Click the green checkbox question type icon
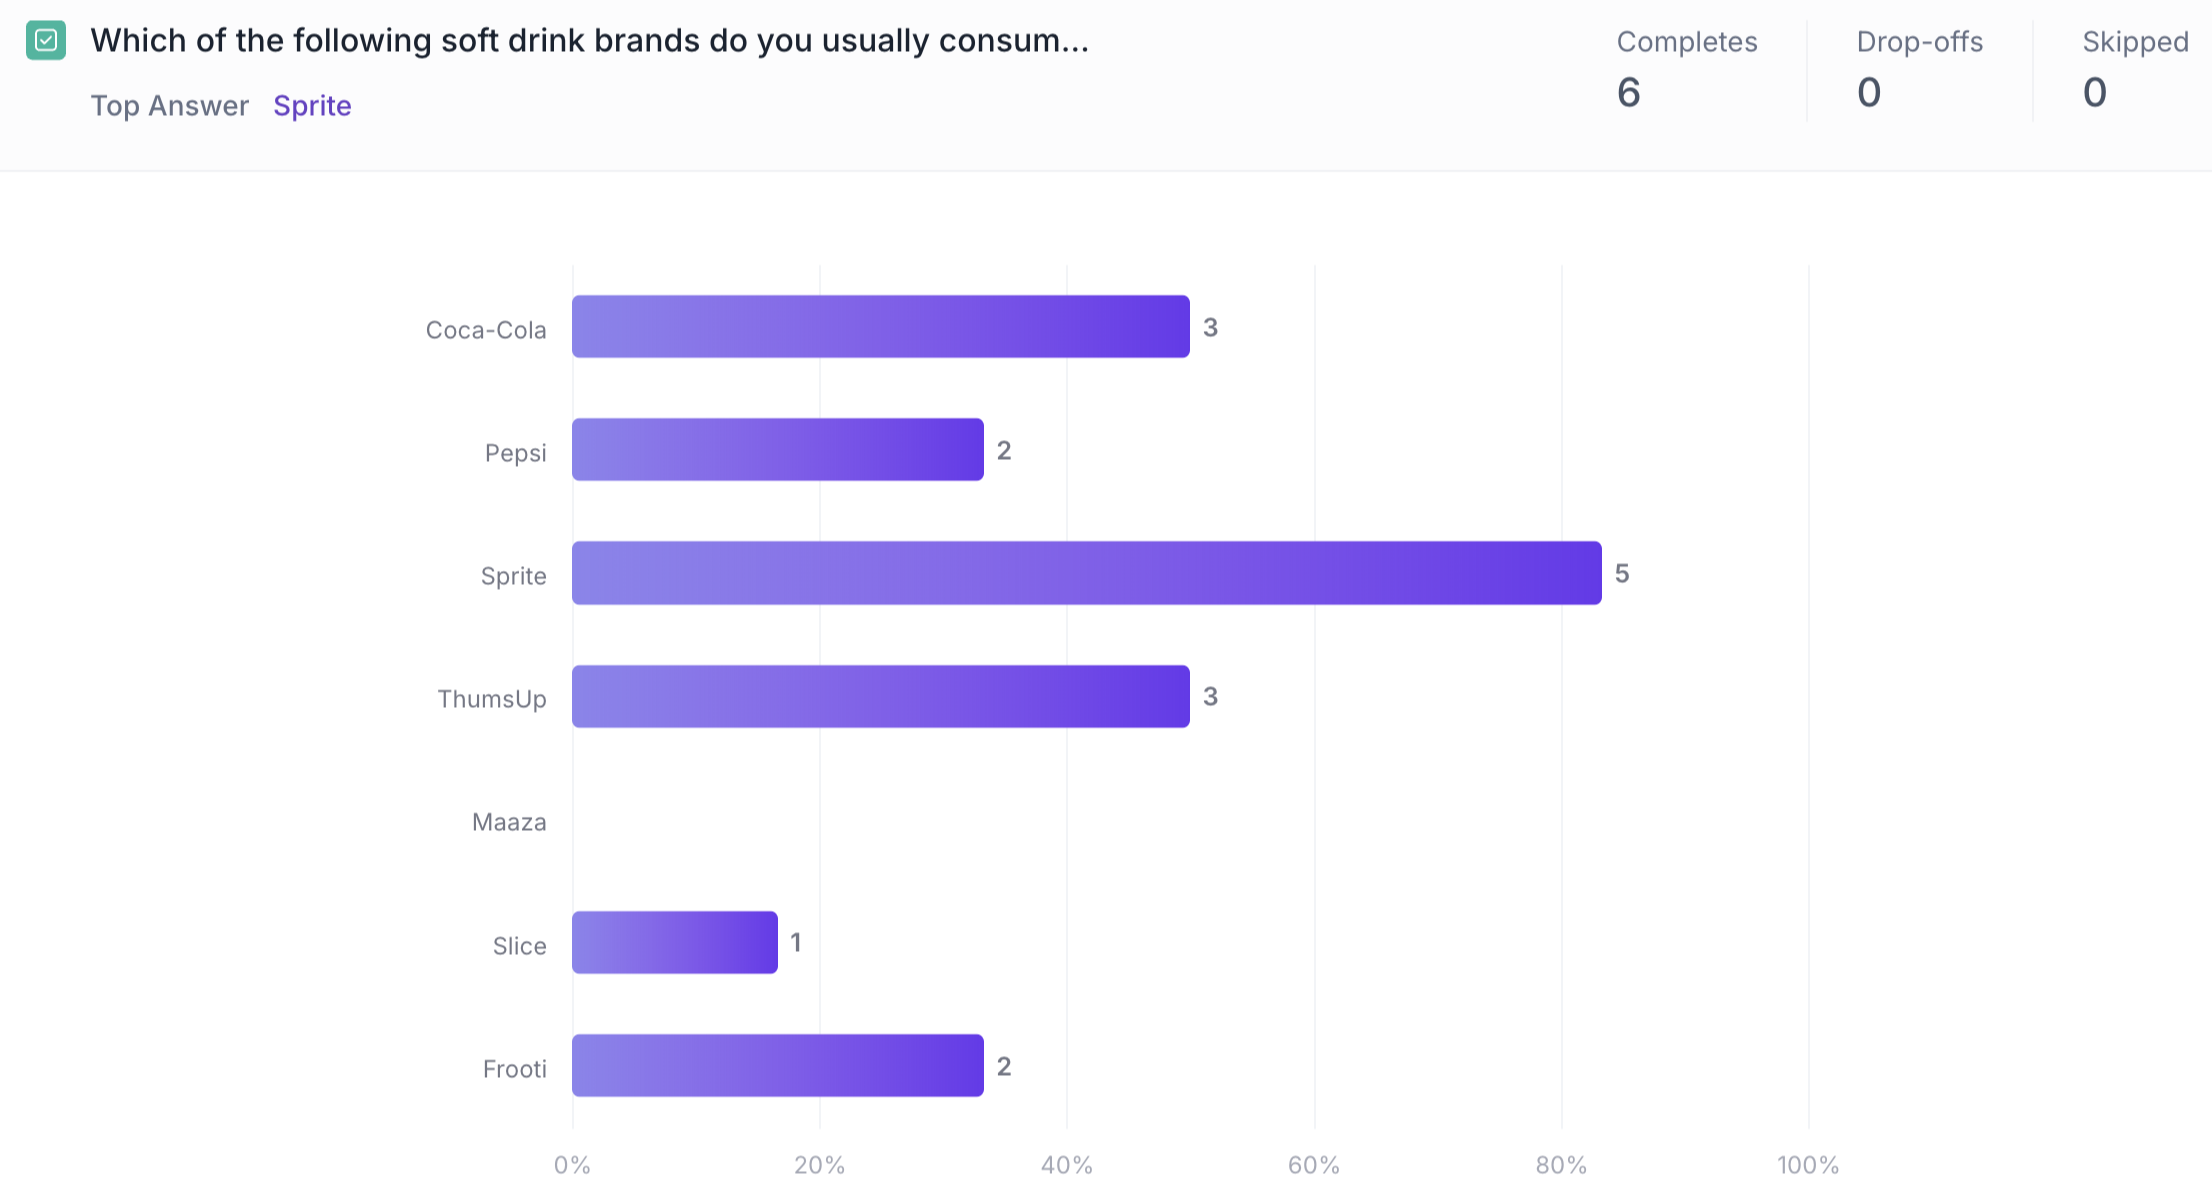 pyautogui.click(x=46, y=41)
